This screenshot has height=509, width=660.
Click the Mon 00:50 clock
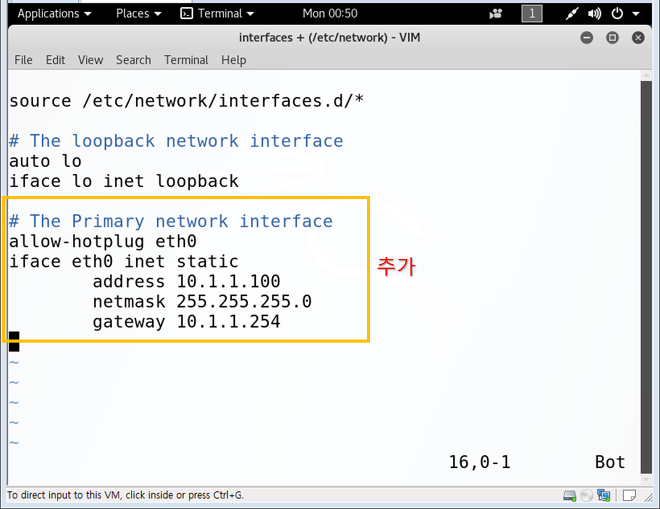330,13
